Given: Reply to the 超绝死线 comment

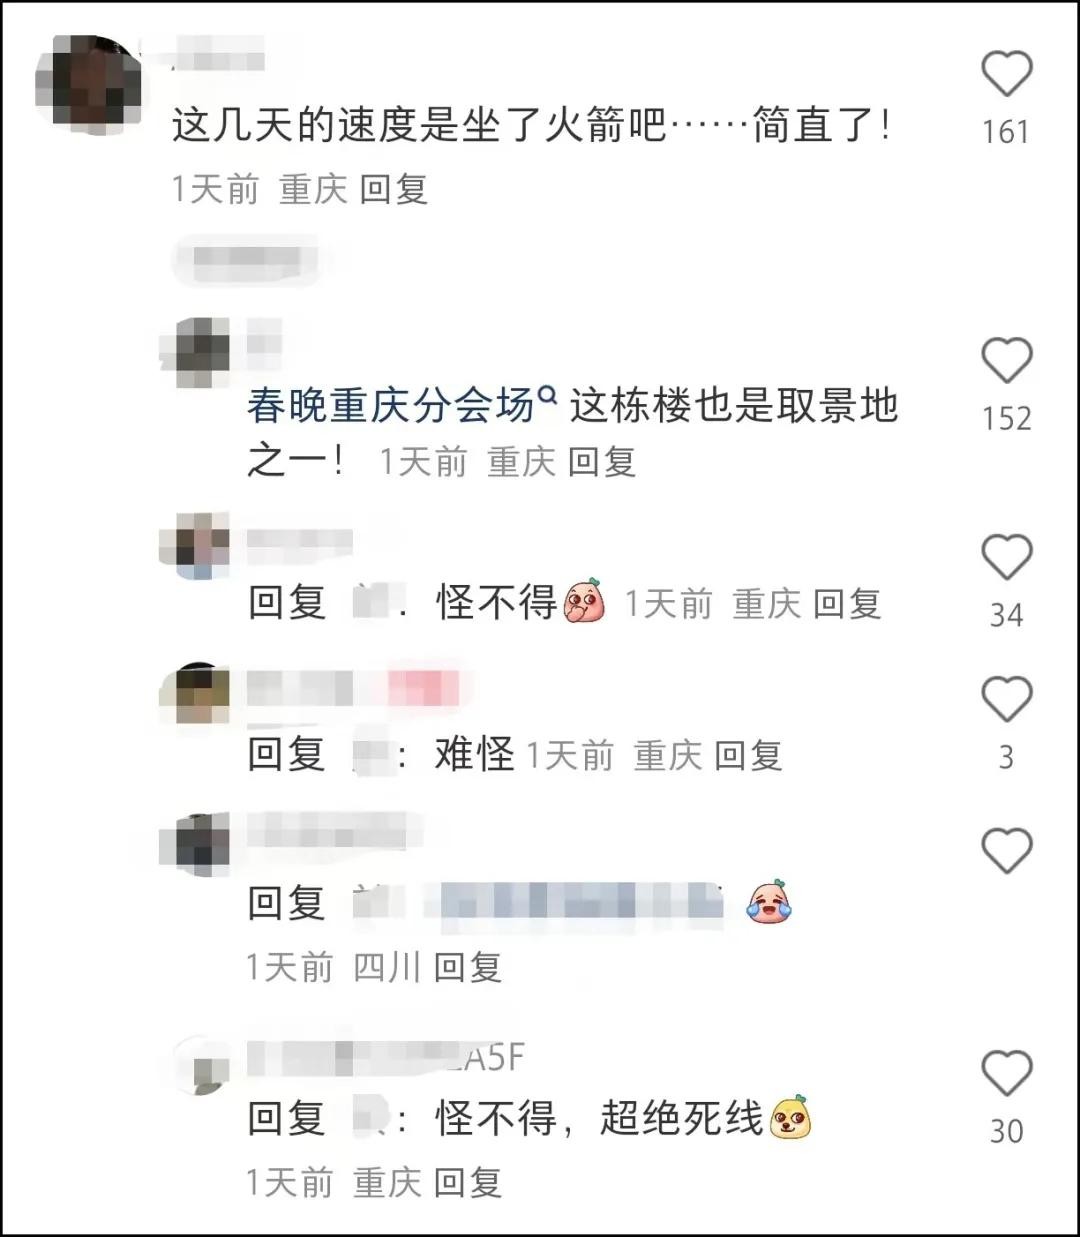Looking at the screenshot, I should click(468, 1182).
